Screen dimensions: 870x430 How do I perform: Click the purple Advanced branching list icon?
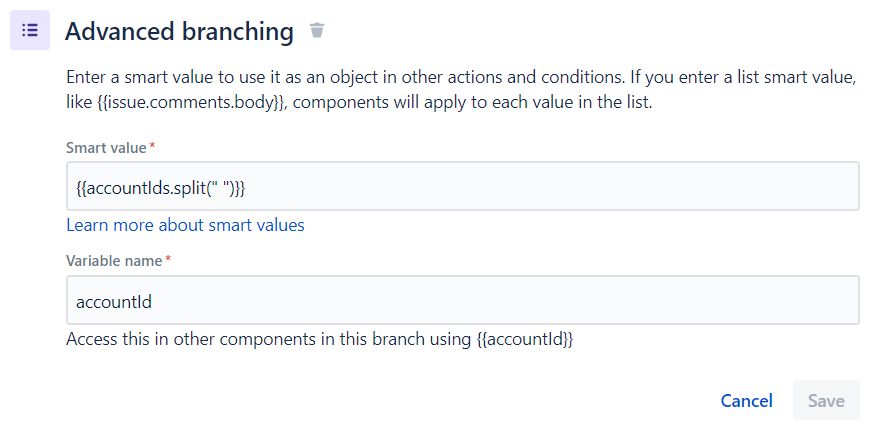[x=30, y=31]
